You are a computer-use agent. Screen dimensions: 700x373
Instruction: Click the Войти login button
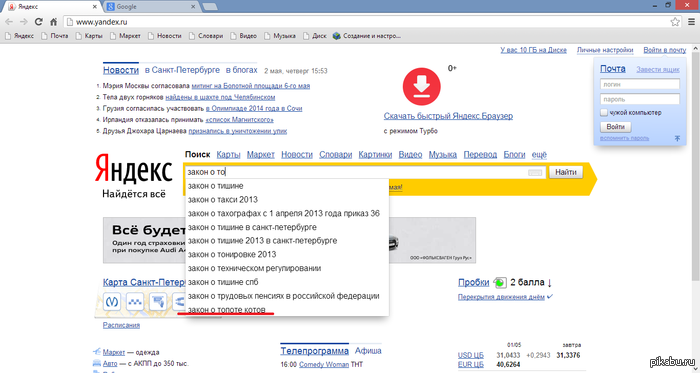[616, 127]
